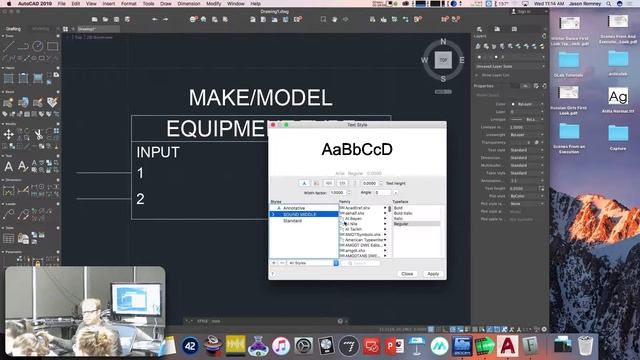Click the Spotlight search icon in menu bar
This screenshot has height=360, width=640.
609,4
